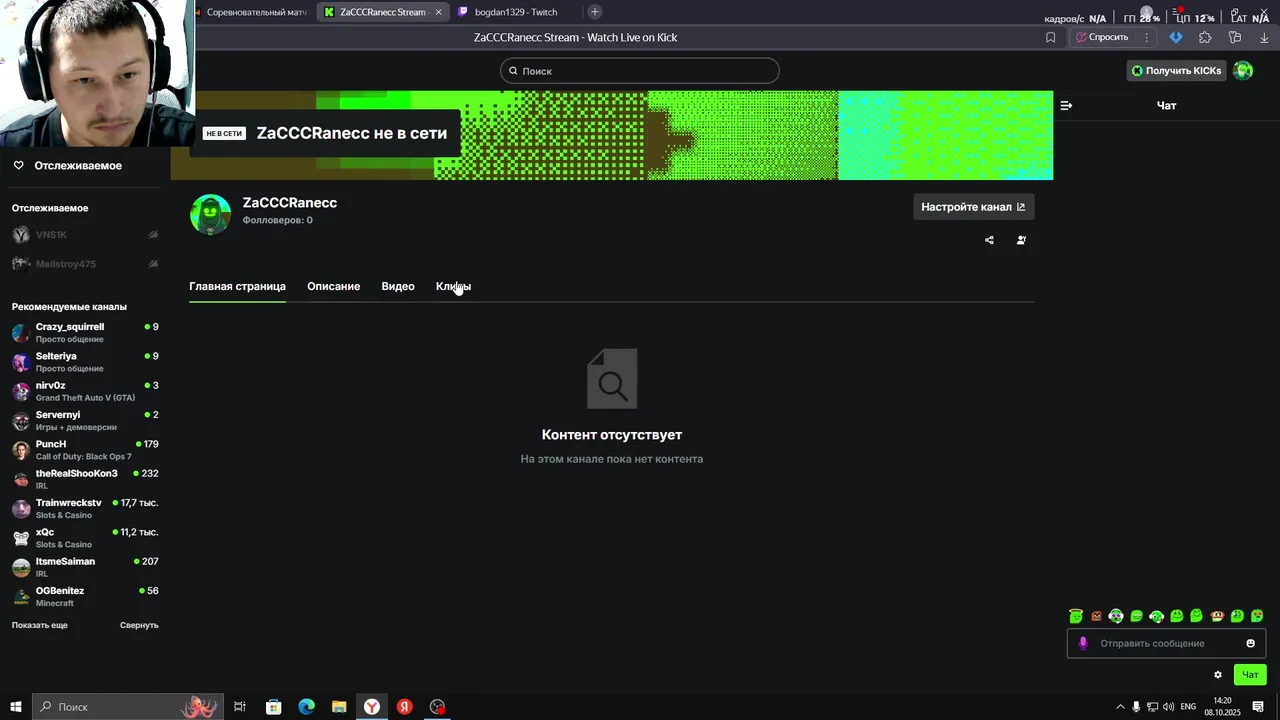The width and height of the screenshot is (1280, 720).
Task: Switch to Главная страница tab
Action: (x=237, y=286)
